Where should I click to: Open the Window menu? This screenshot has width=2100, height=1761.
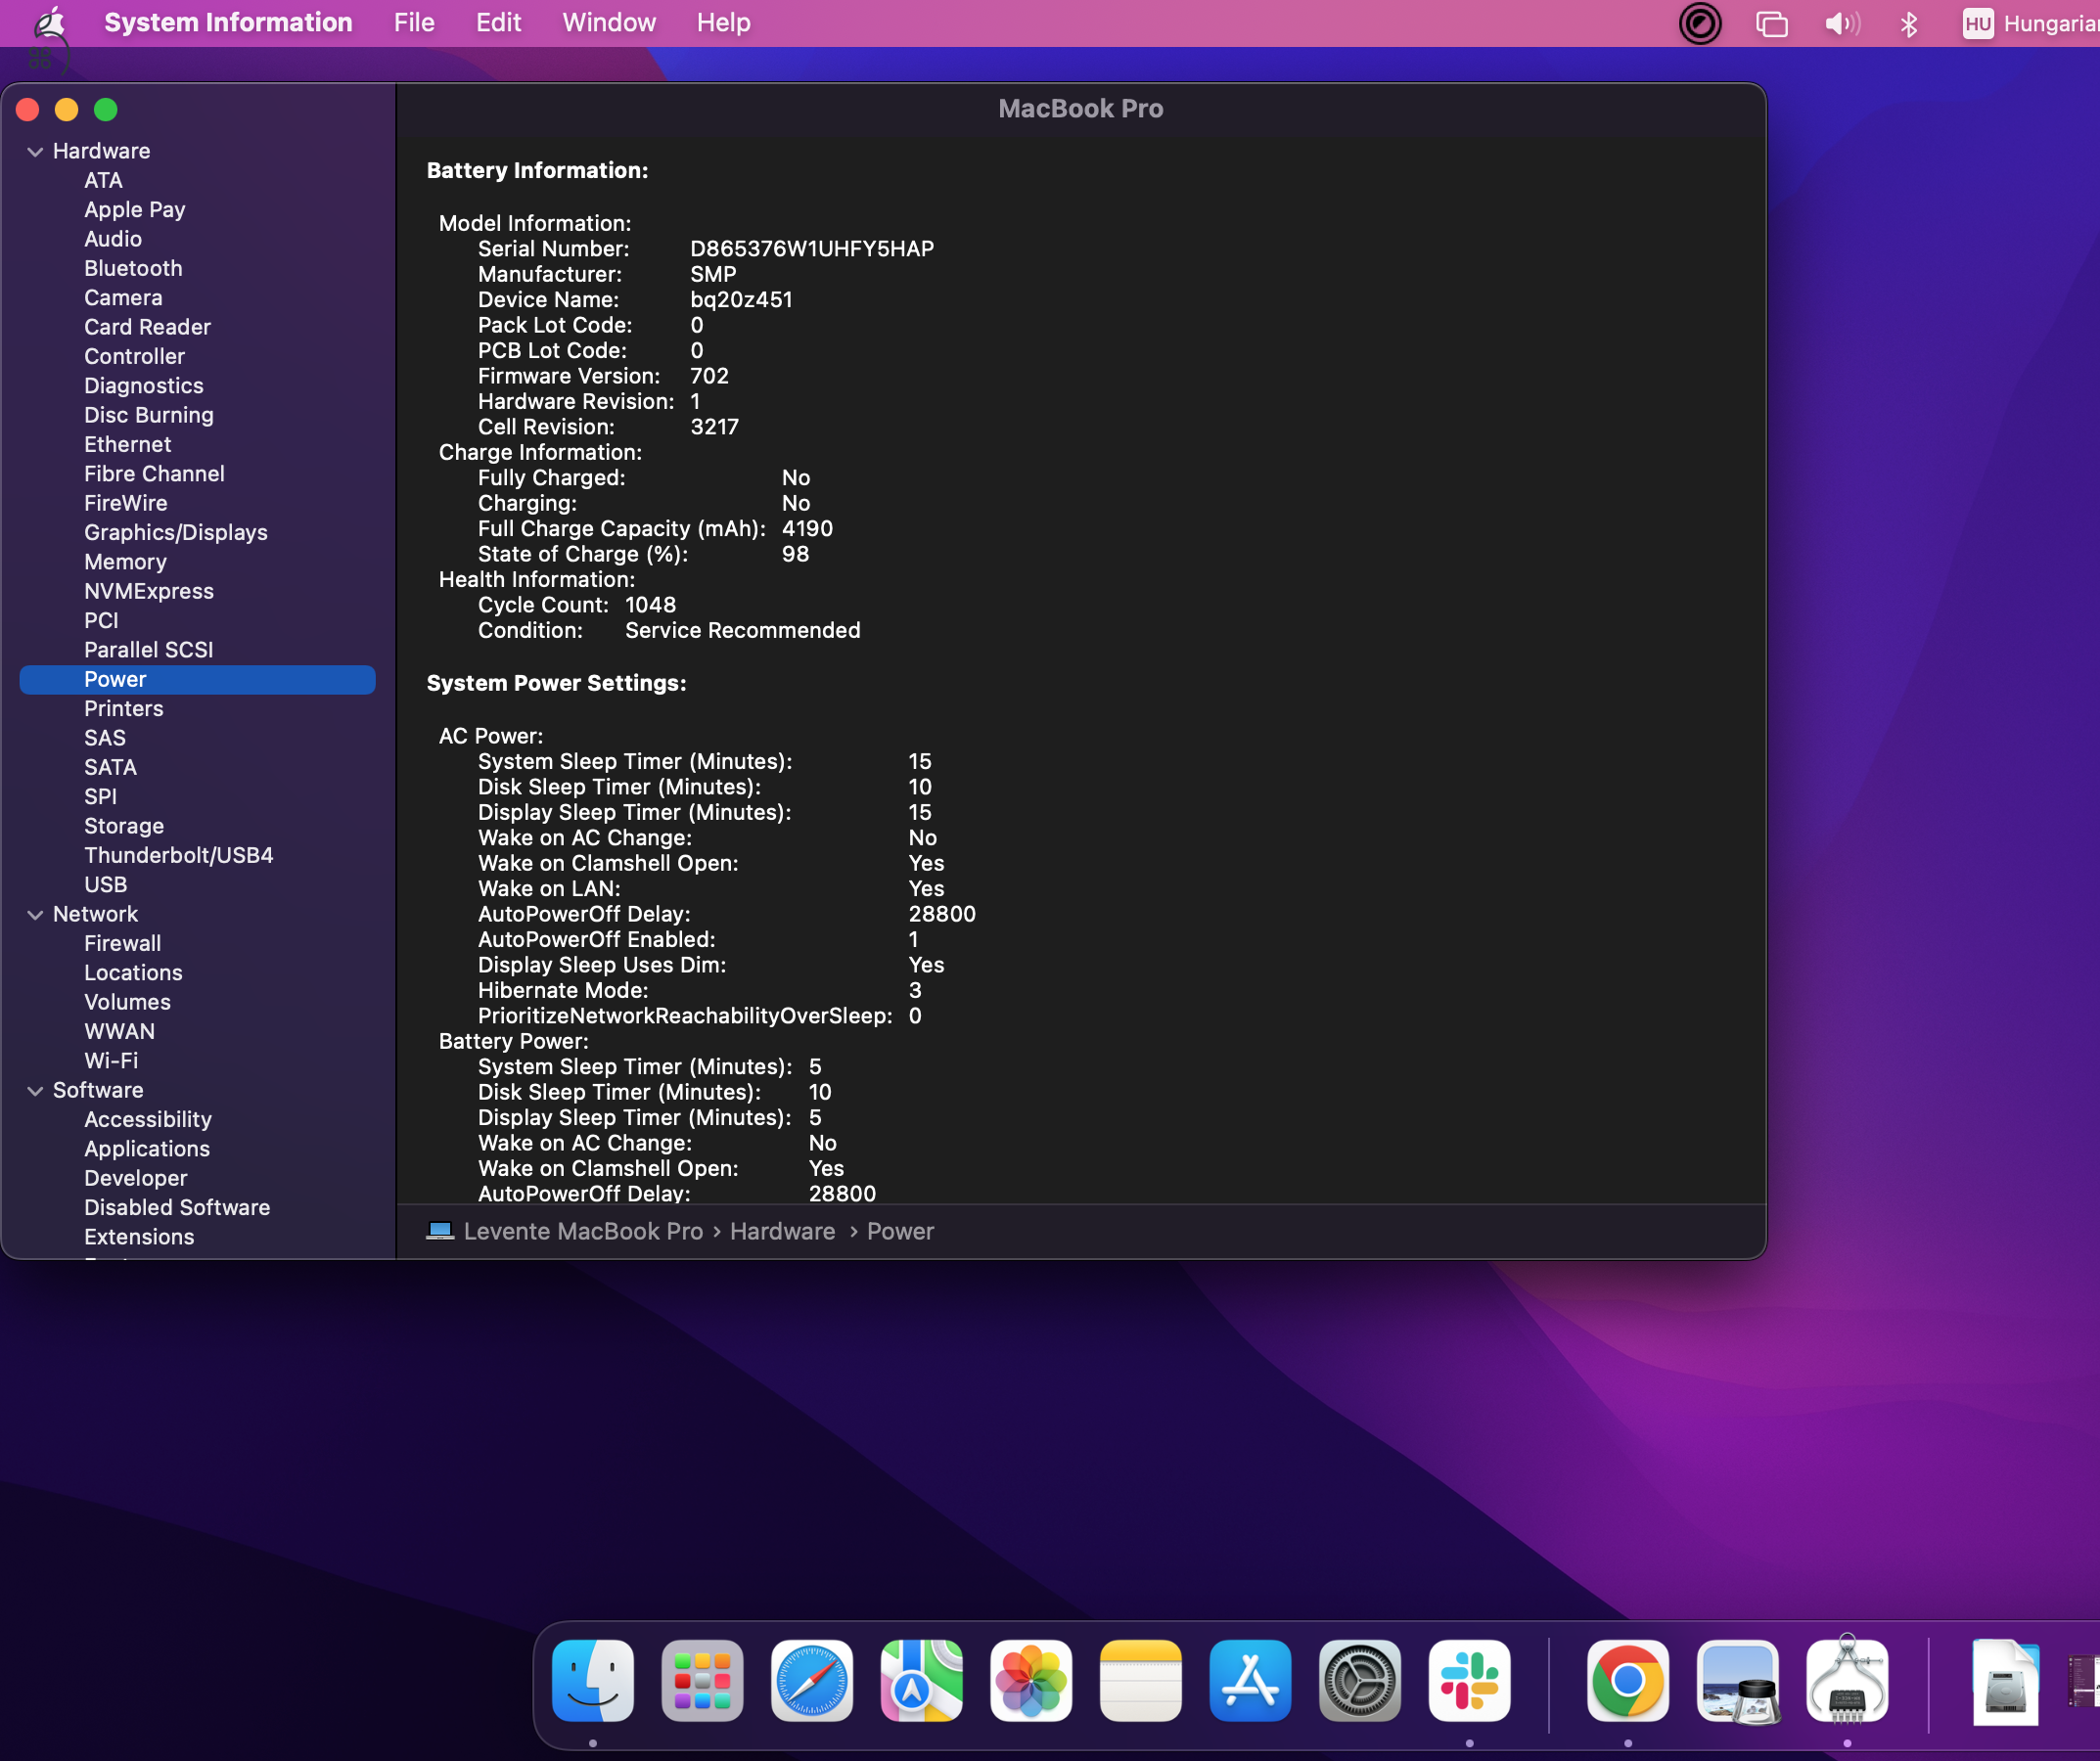coord(609,23)
